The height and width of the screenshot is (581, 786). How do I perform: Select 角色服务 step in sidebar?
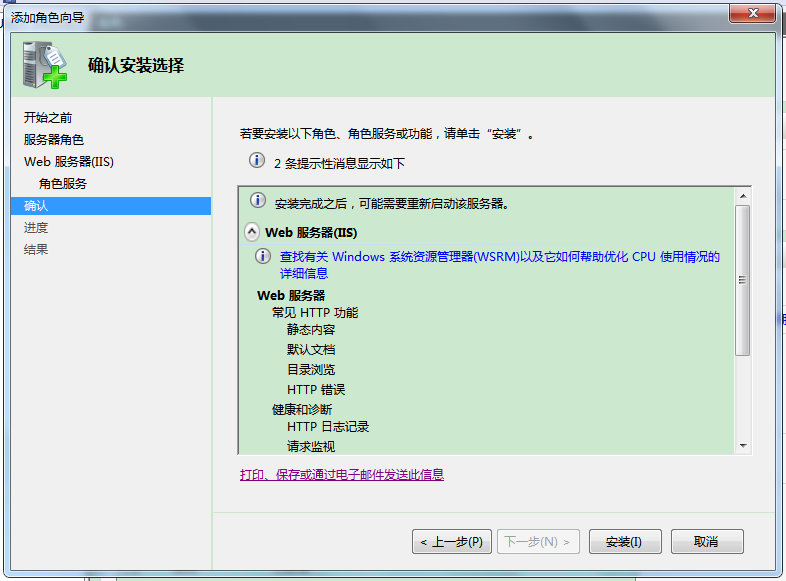[63, 184]
